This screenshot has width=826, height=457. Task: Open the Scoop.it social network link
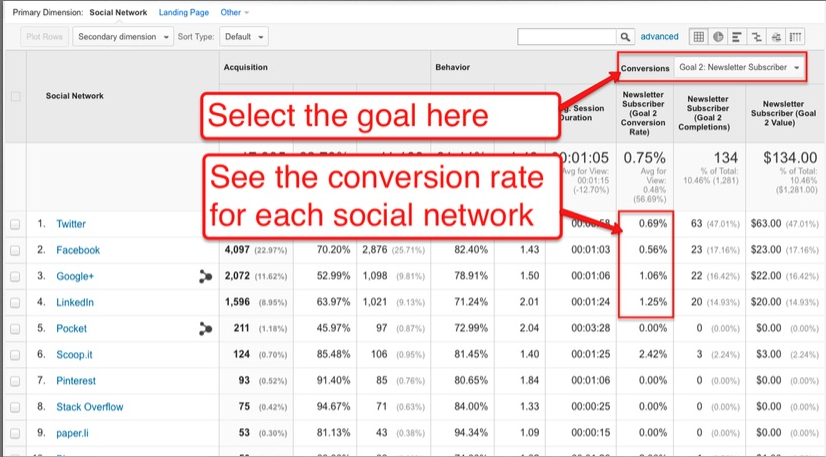point(74,355)
